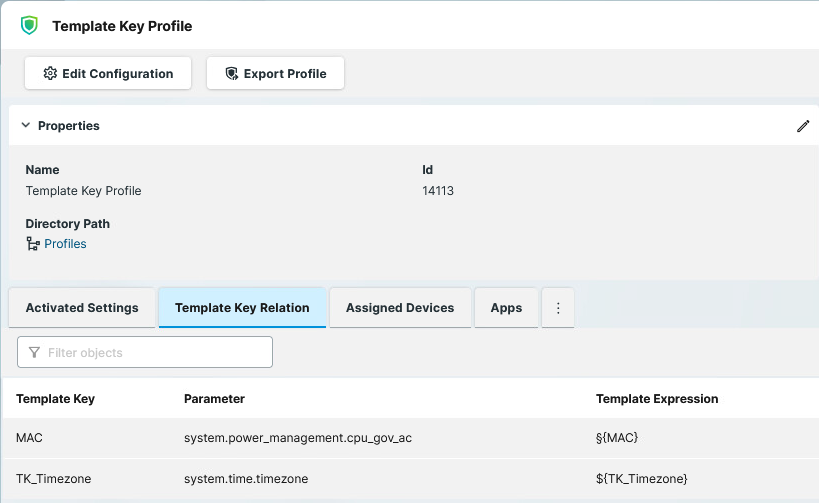Collapse the Properties section
Viewport: 819px width, 503px height.
26,126
